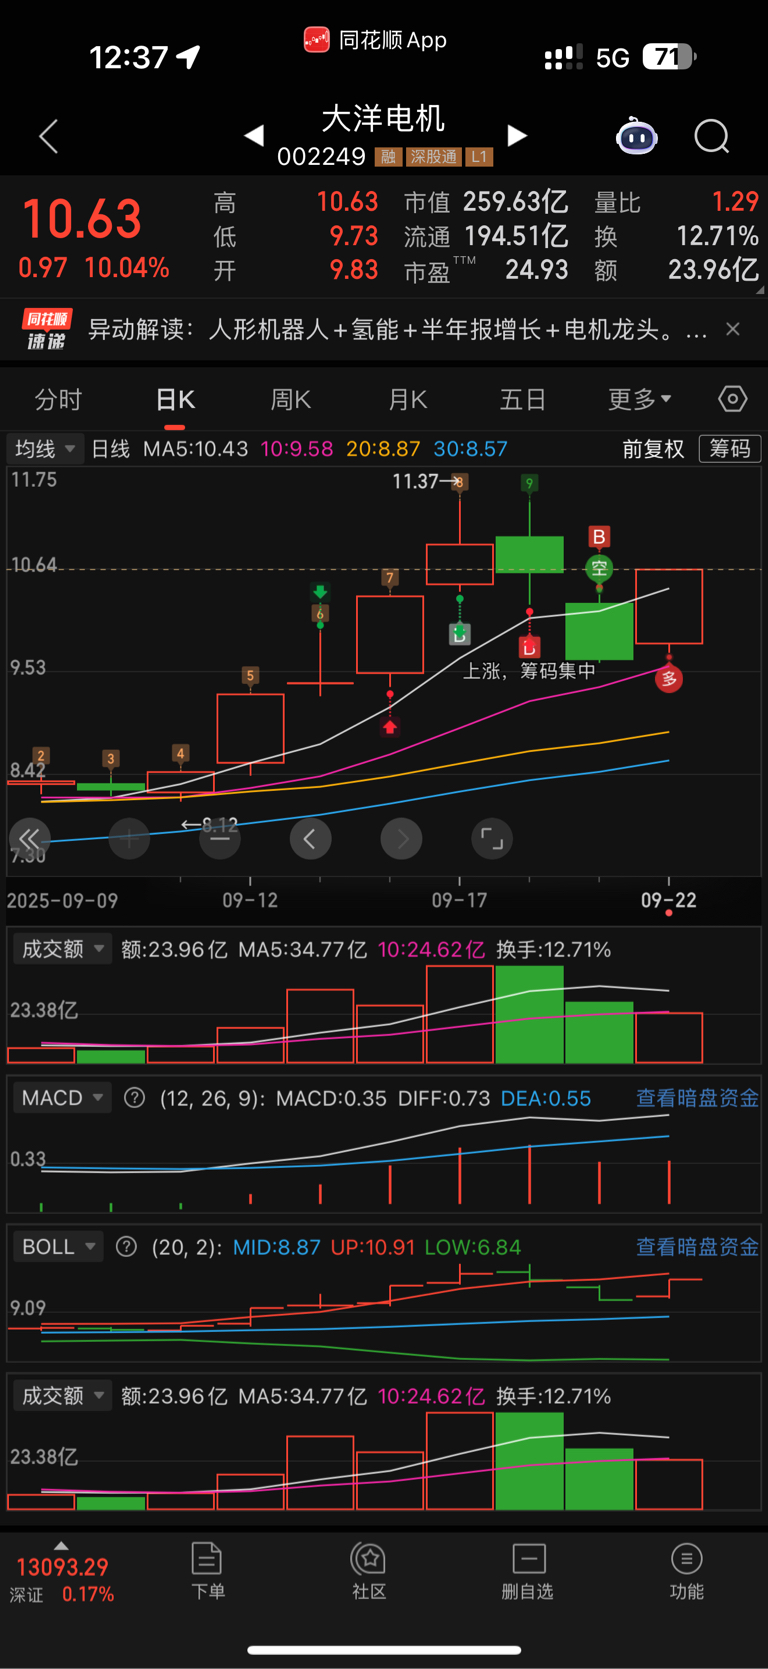This screenshot has height=1669, width=768.
Task: Open 查看暗盘资金 link beside MACD
Action: pyautogui.click(x=697, y=1098)
